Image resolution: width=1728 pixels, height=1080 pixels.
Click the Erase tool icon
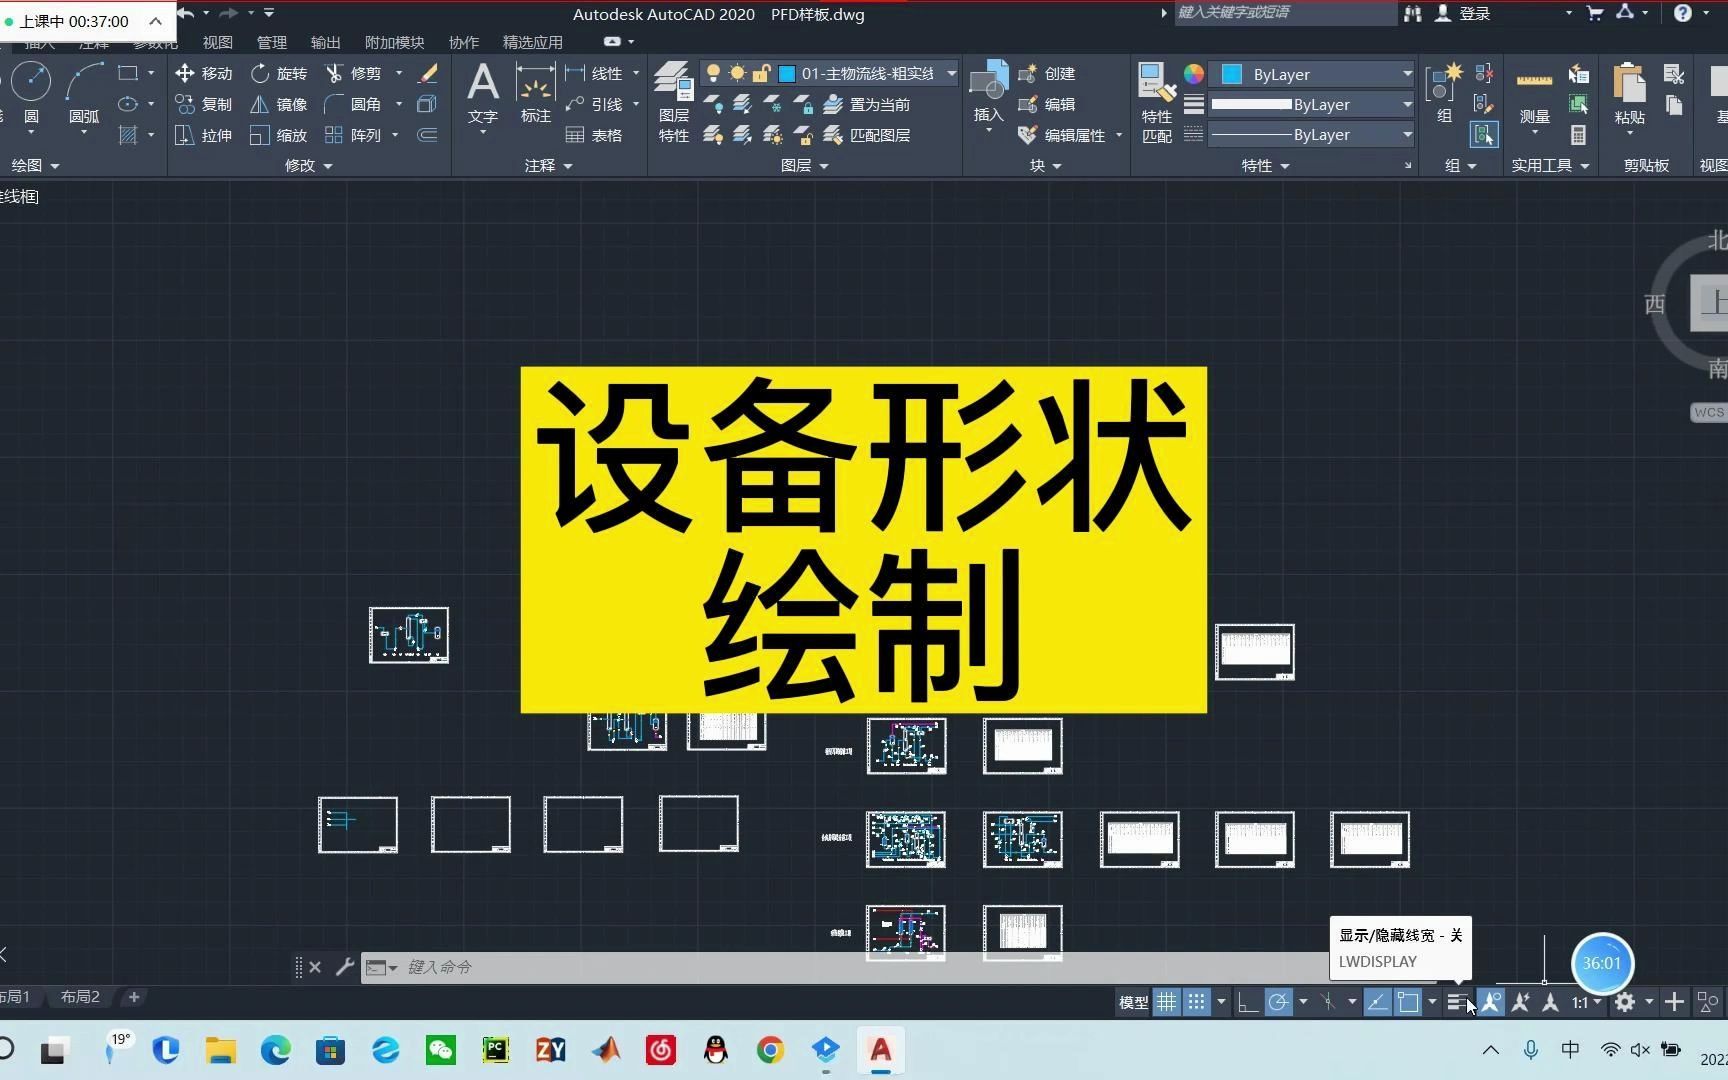coord(428,73)
